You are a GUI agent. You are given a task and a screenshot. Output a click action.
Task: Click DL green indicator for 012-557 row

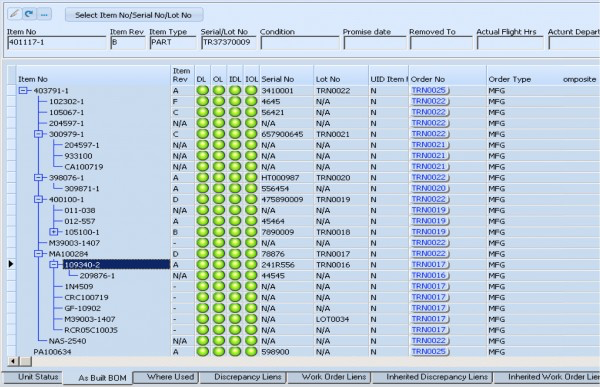(202, 221)
